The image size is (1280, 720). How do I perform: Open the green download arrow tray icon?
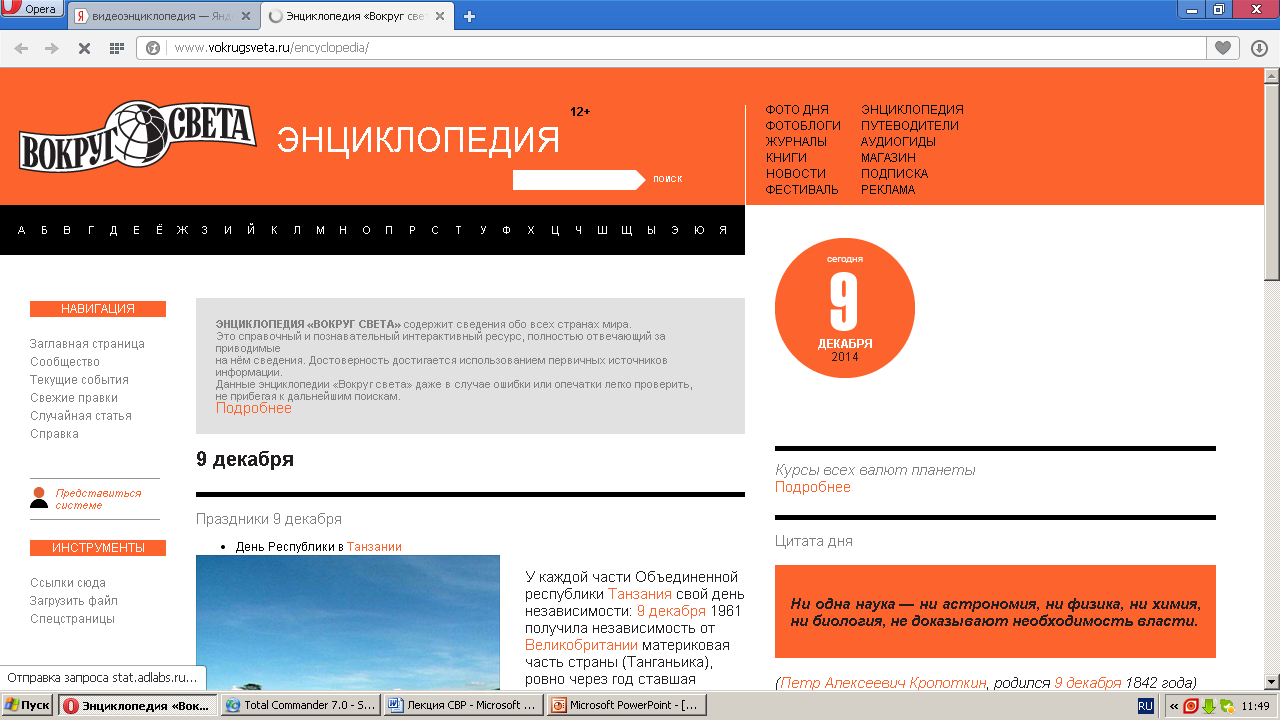click(x=1208, y=706)
